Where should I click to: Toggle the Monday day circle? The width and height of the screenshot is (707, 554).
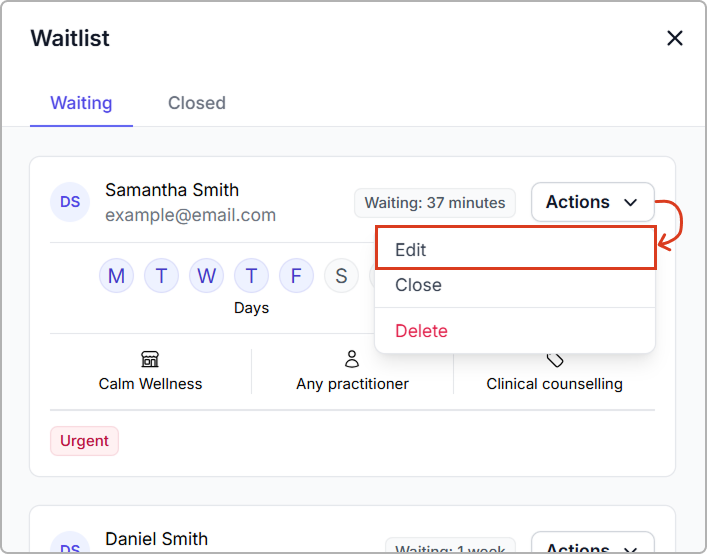click(x=116, y=276)
